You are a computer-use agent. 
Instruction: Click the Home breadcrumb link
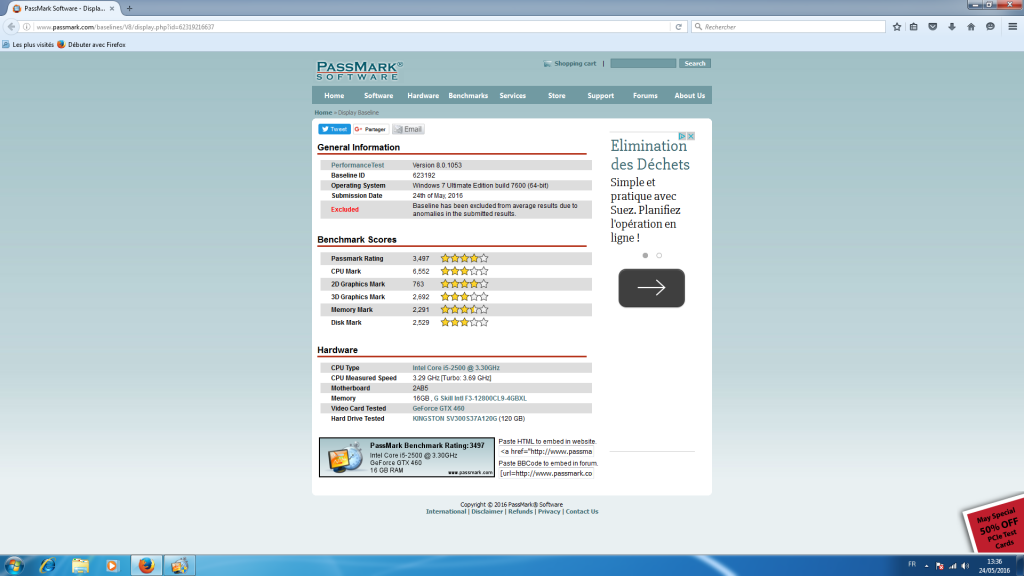coord(323,112)
